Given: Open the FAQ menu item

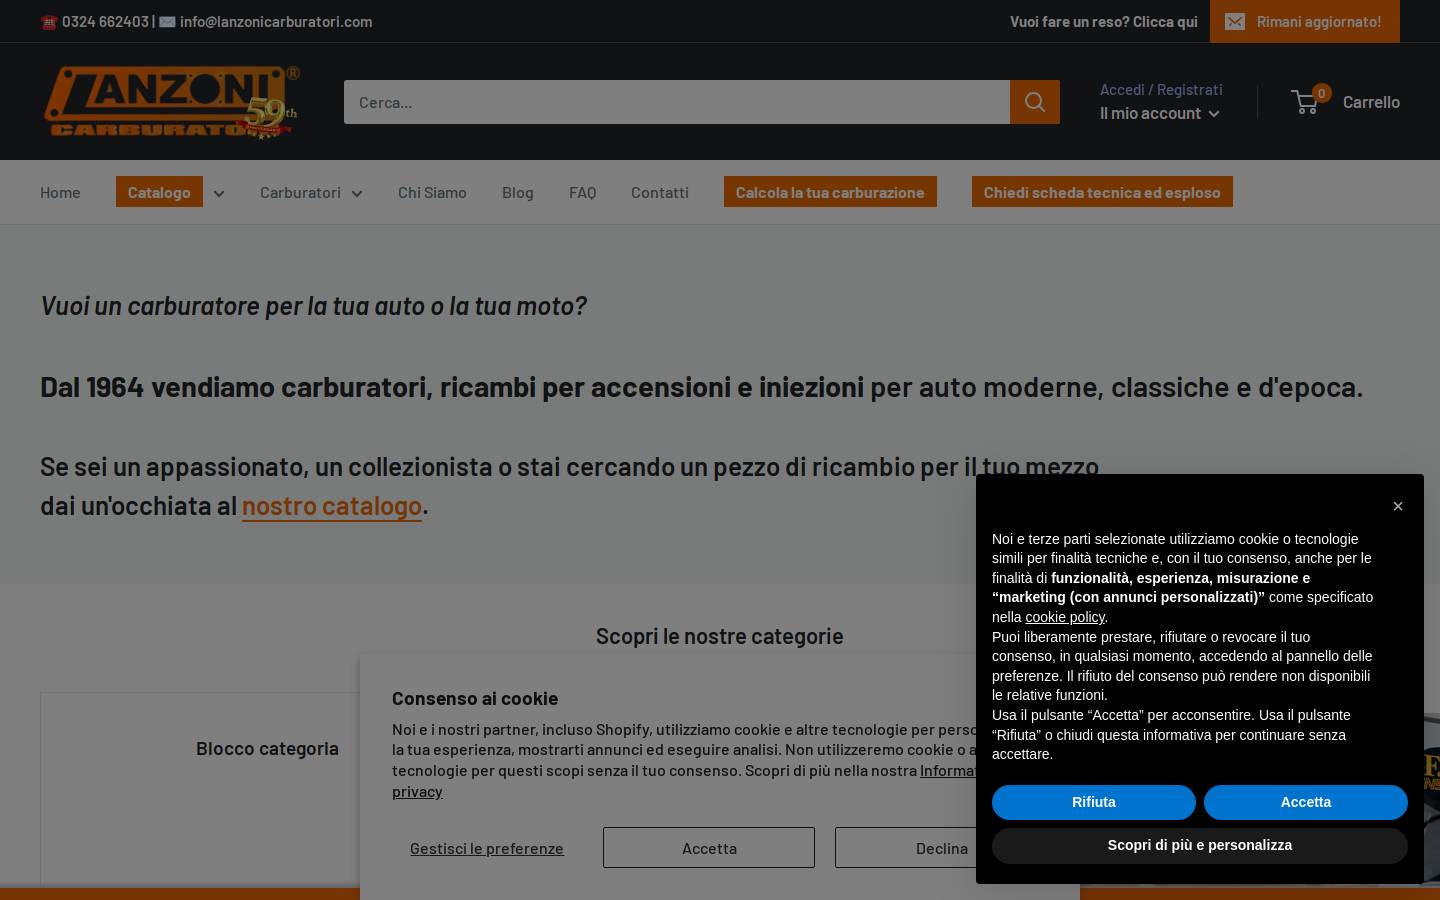Looking at the screenshot, I should pos(582,192).
